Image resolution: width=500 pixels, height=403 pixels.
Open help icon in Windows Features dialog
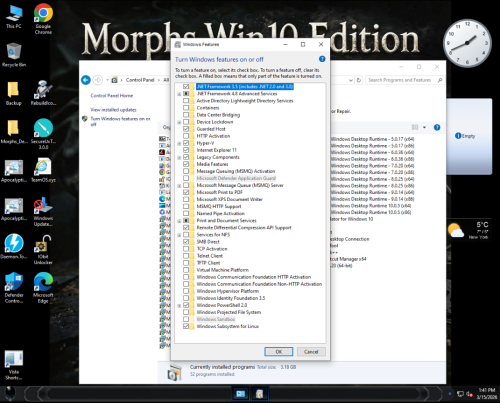(322, 59)
